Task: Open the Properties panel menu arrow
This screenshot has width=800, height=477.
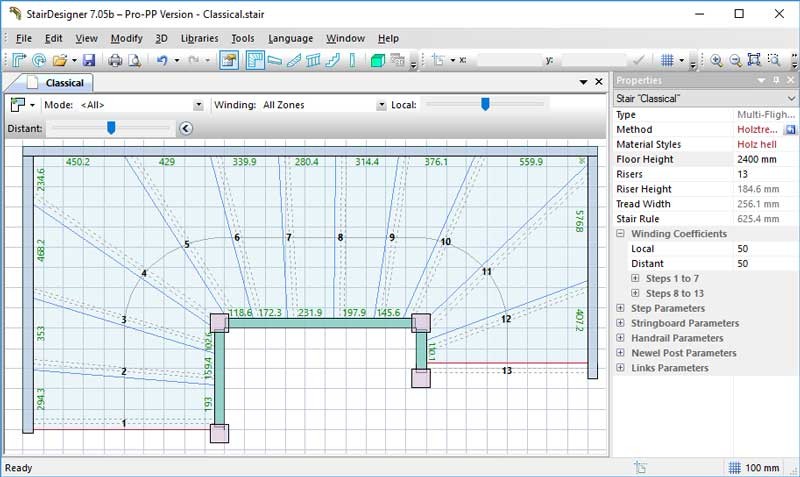Action: (761, 80)
